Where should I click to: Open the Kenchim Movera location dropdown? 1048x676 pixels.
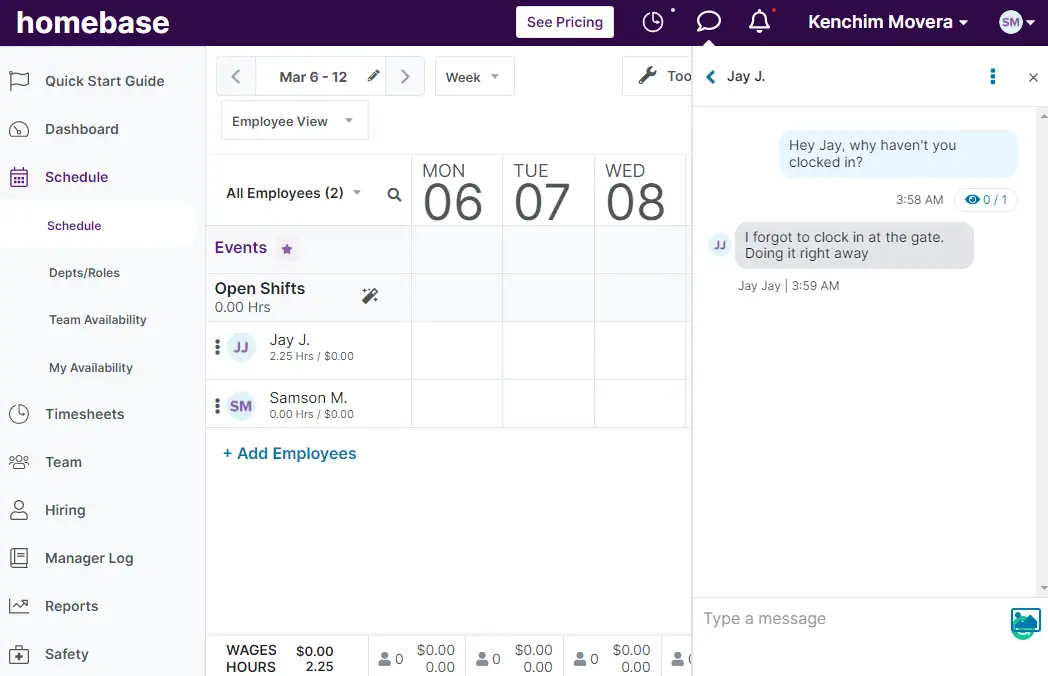pos(888,22)
